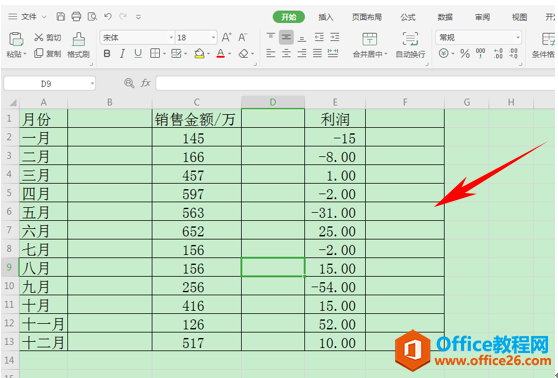Open the font name dropdown 宋体
The height and width of the screenshot is (378, 558).
pos(171,37)
